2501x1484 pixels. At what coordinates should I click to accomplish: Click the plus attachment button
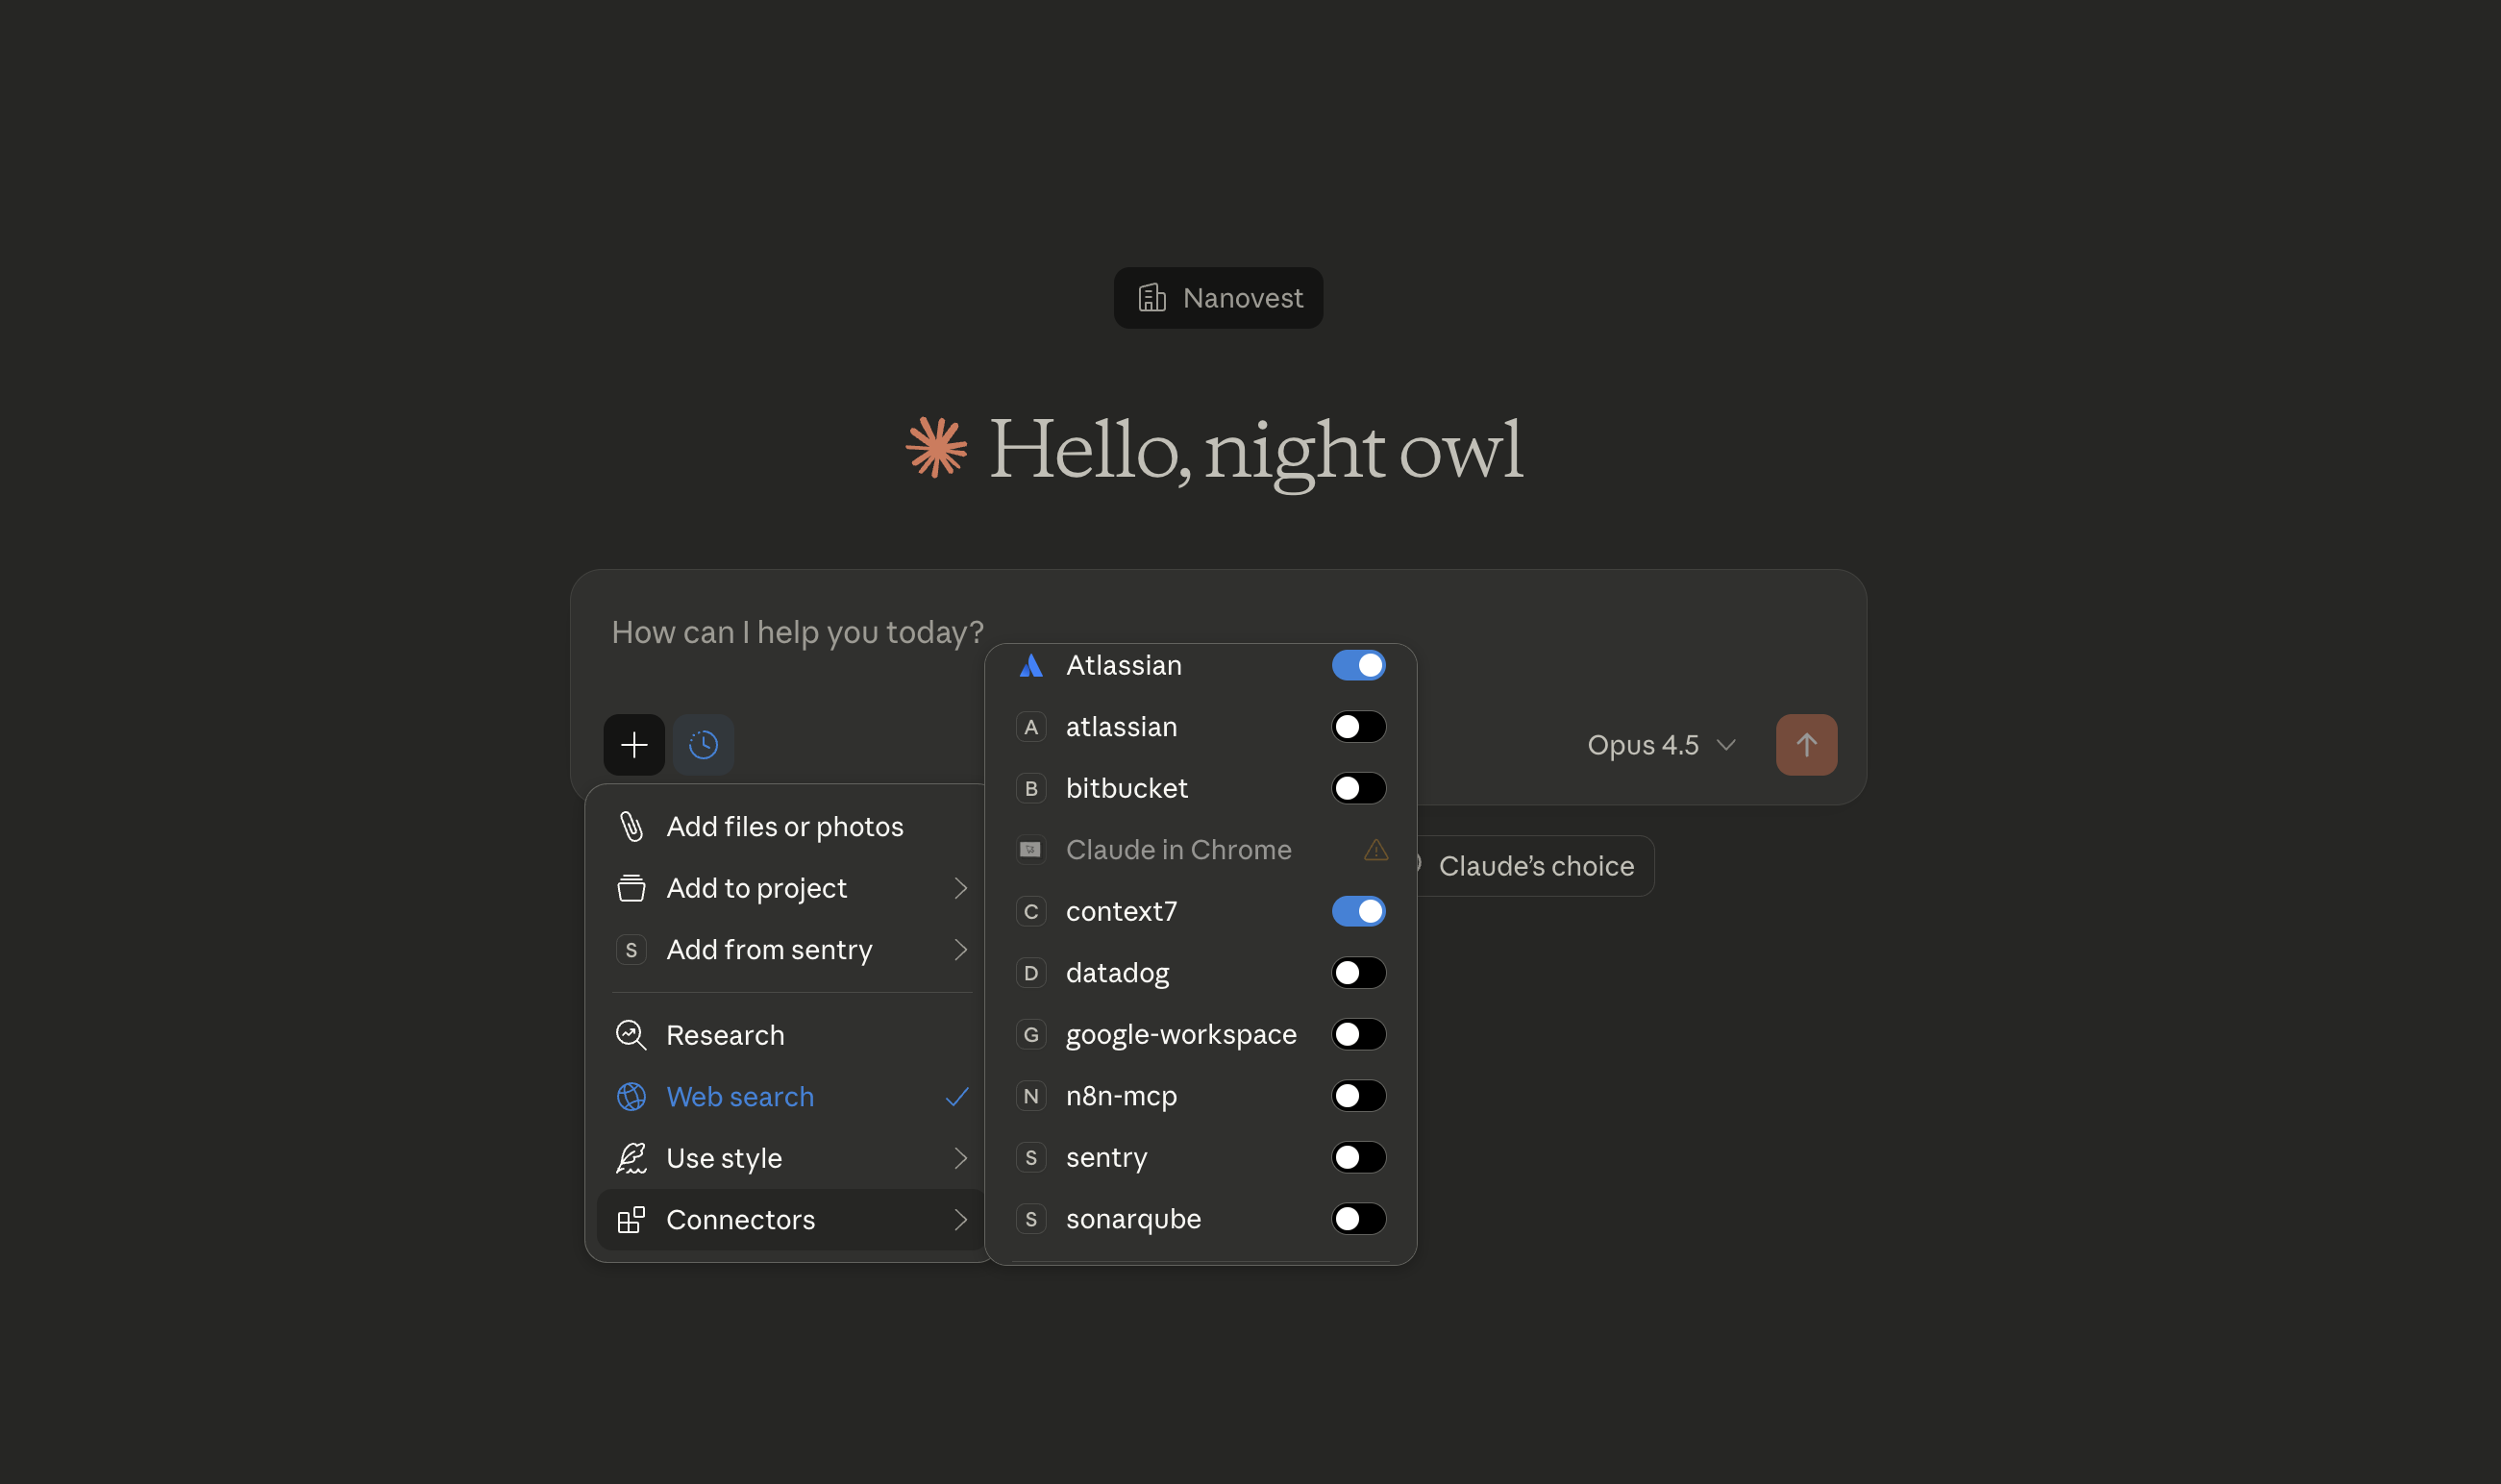(634, 745)
